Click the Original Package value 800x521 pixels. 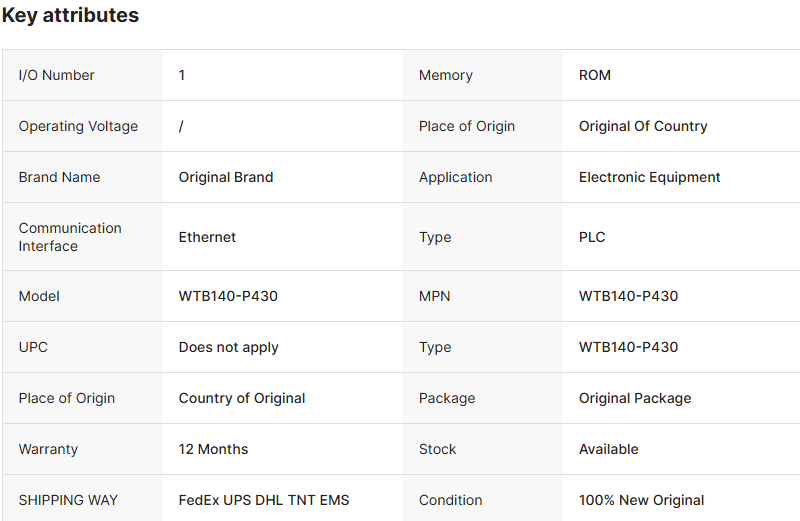635,398
